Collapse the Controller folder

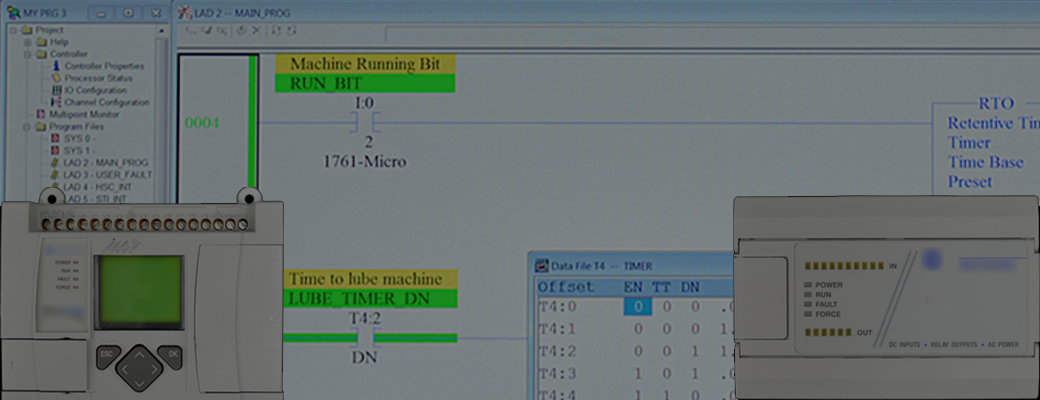27,54
